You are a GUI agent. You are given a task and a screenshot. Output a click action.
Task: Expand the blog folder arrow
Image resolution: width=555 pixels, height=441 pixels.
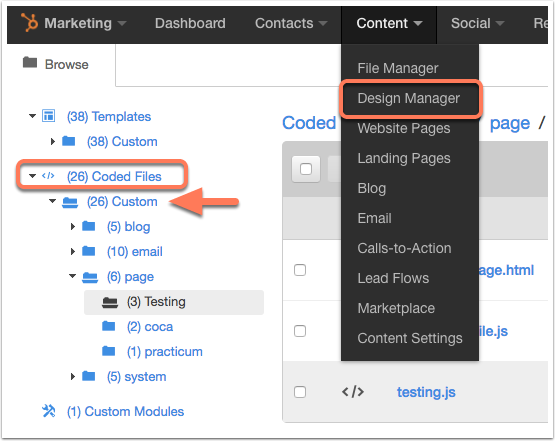tap(73, 226)
